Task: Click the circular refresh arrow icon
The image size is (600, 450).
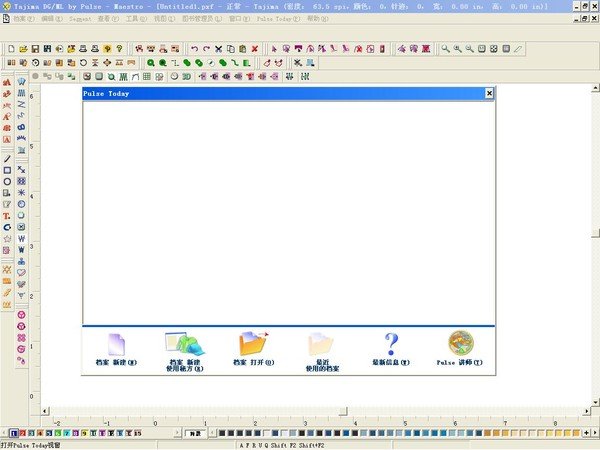Action: [83, 63]
